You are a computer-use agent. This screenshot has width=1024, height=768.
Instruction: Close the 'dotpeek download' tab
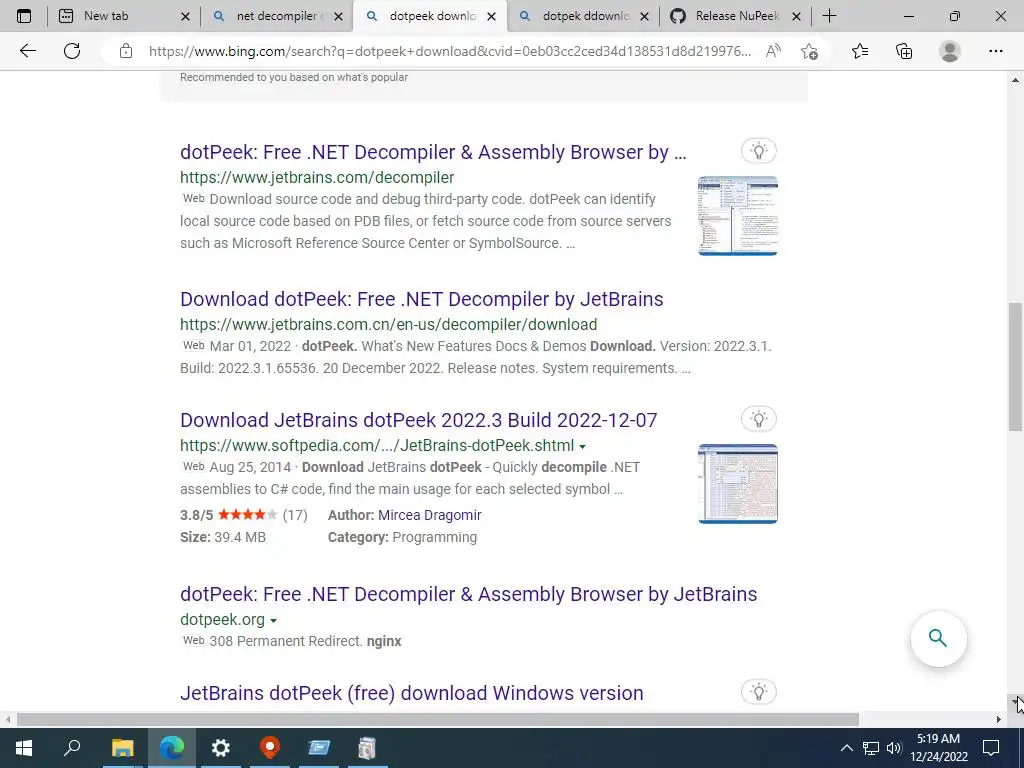[x=492, y=17]
